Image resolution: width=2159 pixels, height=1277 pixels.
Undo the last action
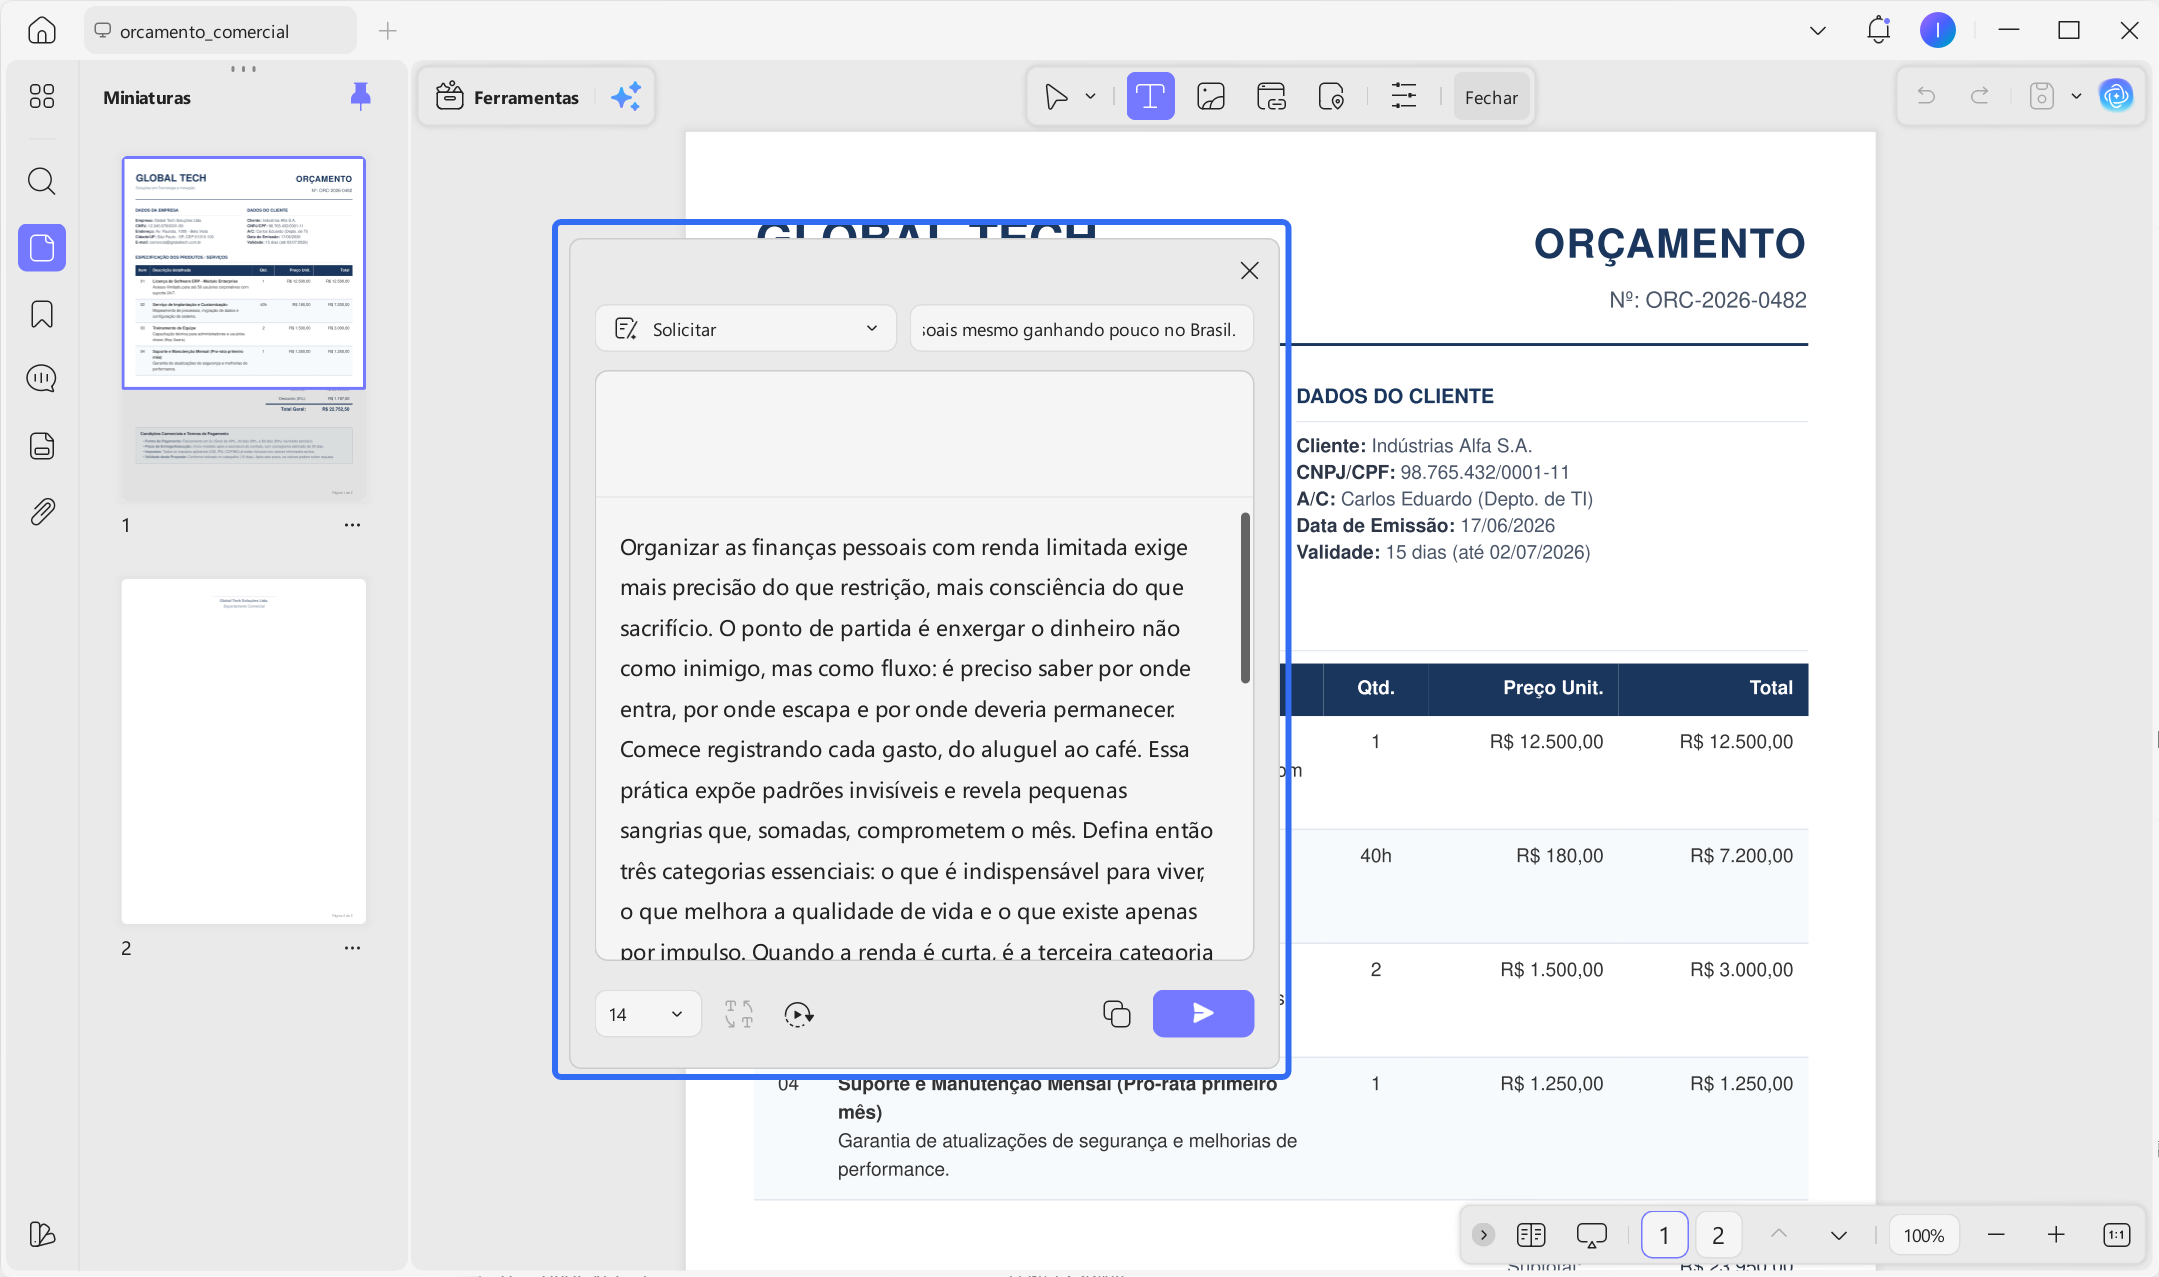tap(1925, 96)
